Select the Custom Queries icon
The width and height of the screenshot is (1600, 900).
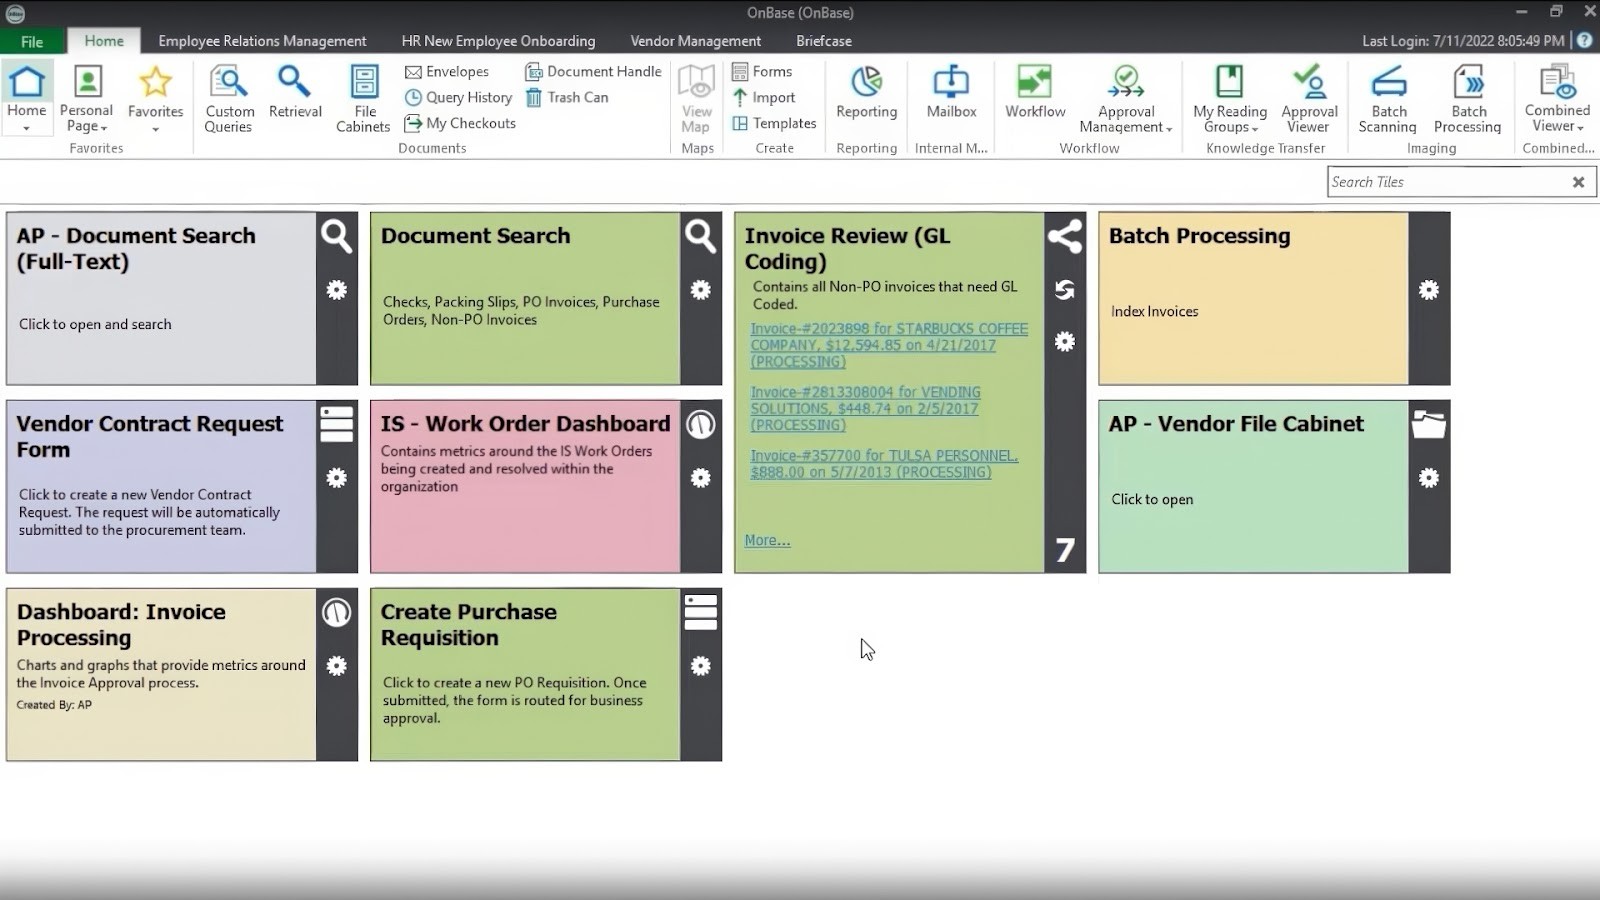pyautogui.click(x=229, y=97)
